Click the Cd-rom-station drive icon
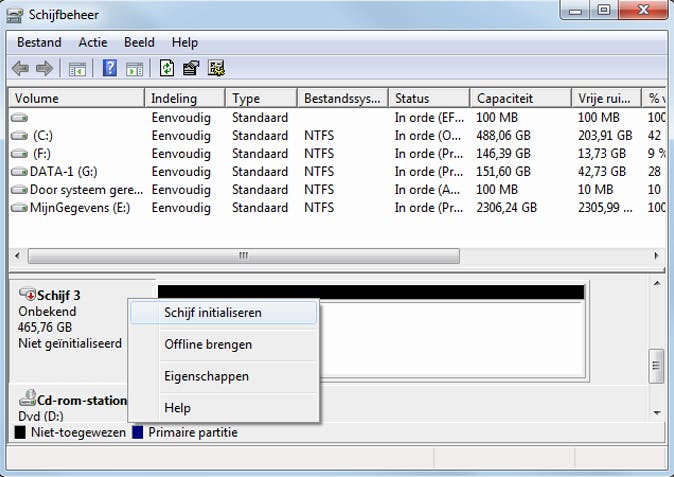674x477 pixels. click(28, 398)
